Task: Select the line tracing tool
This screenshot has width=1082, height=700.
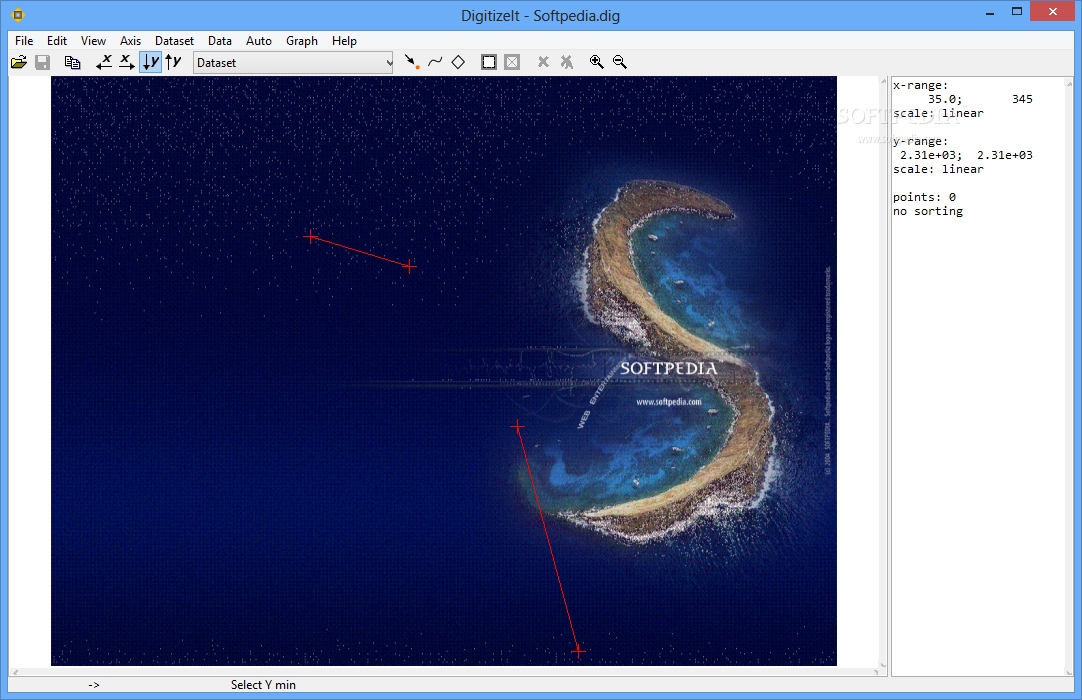Action: 435,62
